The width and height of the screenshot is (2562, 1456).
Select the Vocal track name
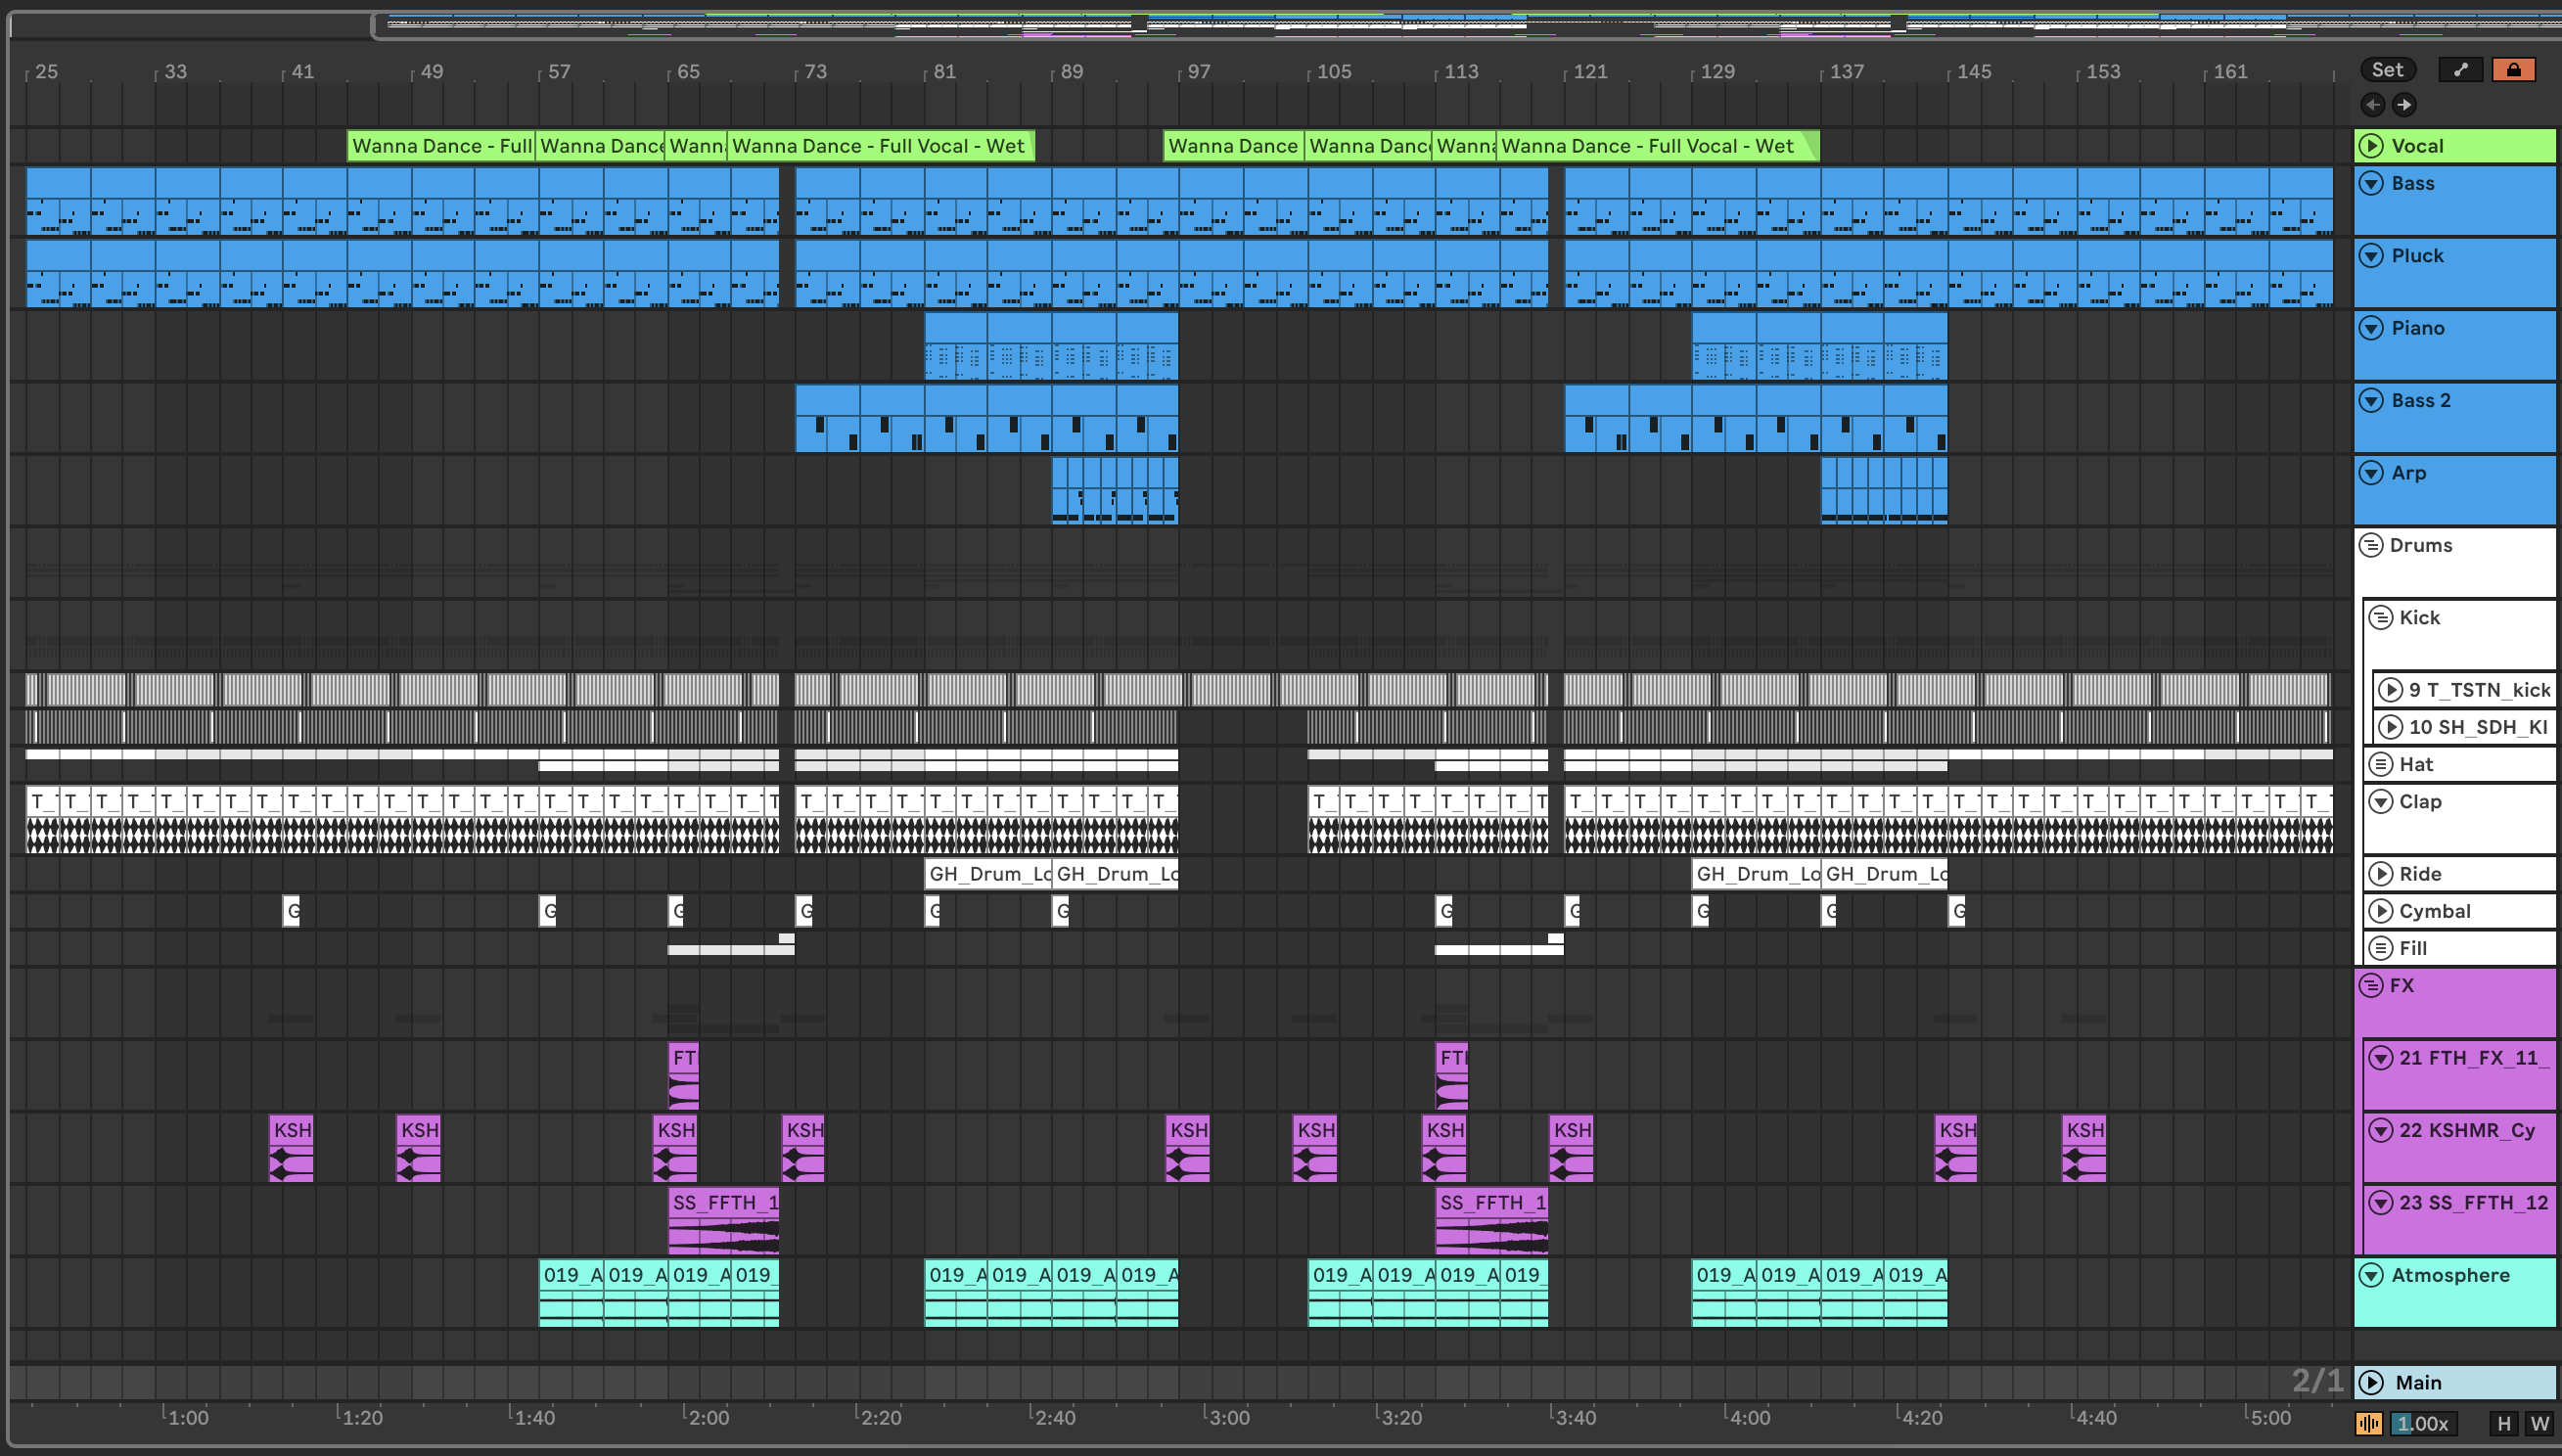tap(2417, 146)
